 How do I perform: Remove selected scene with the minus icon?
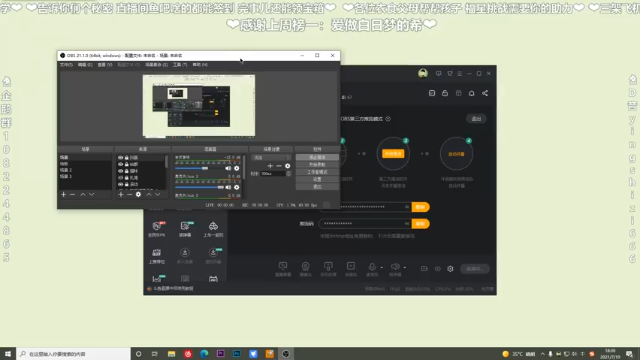72,195
